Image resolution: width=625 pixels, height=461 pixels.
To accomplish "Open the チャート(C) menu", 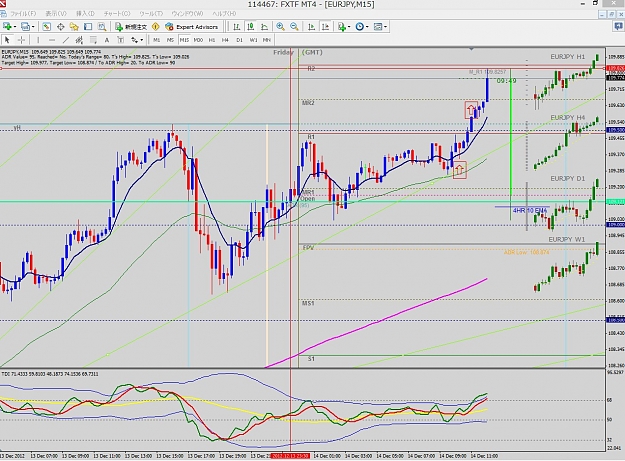I will coord(117,14).
